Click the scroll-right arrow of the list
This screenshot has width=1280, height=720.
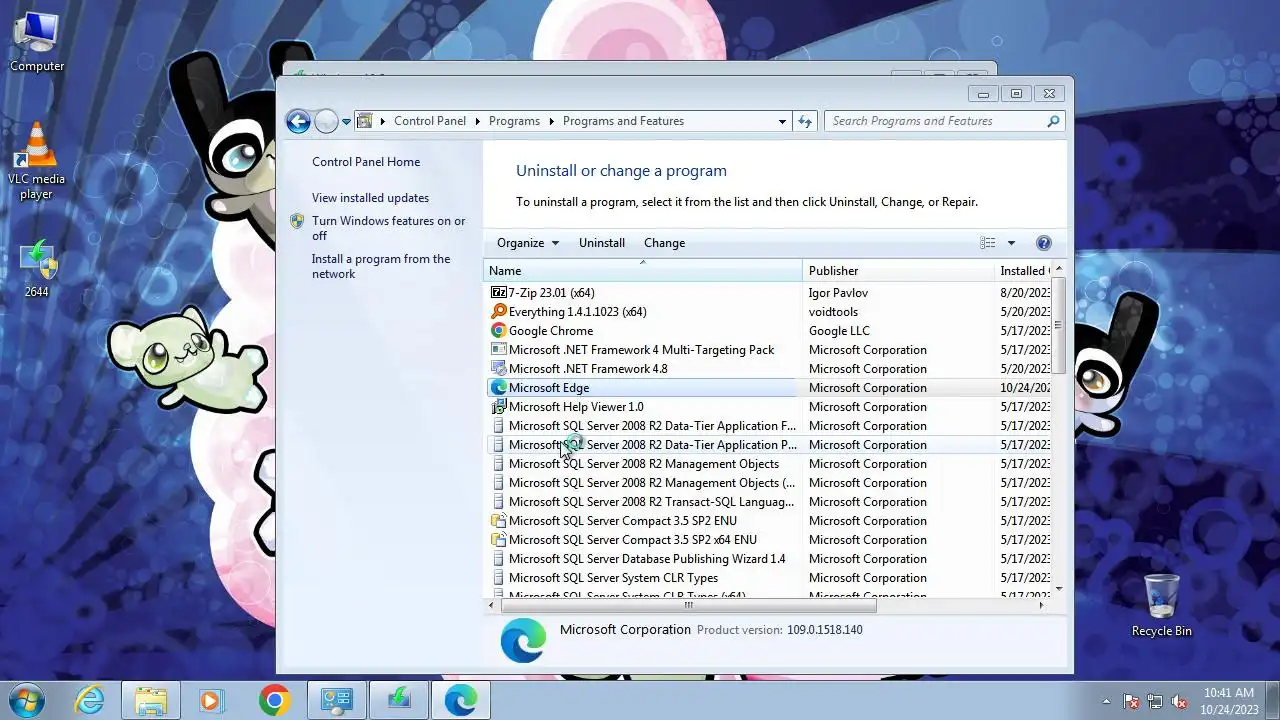(1041, 605)
